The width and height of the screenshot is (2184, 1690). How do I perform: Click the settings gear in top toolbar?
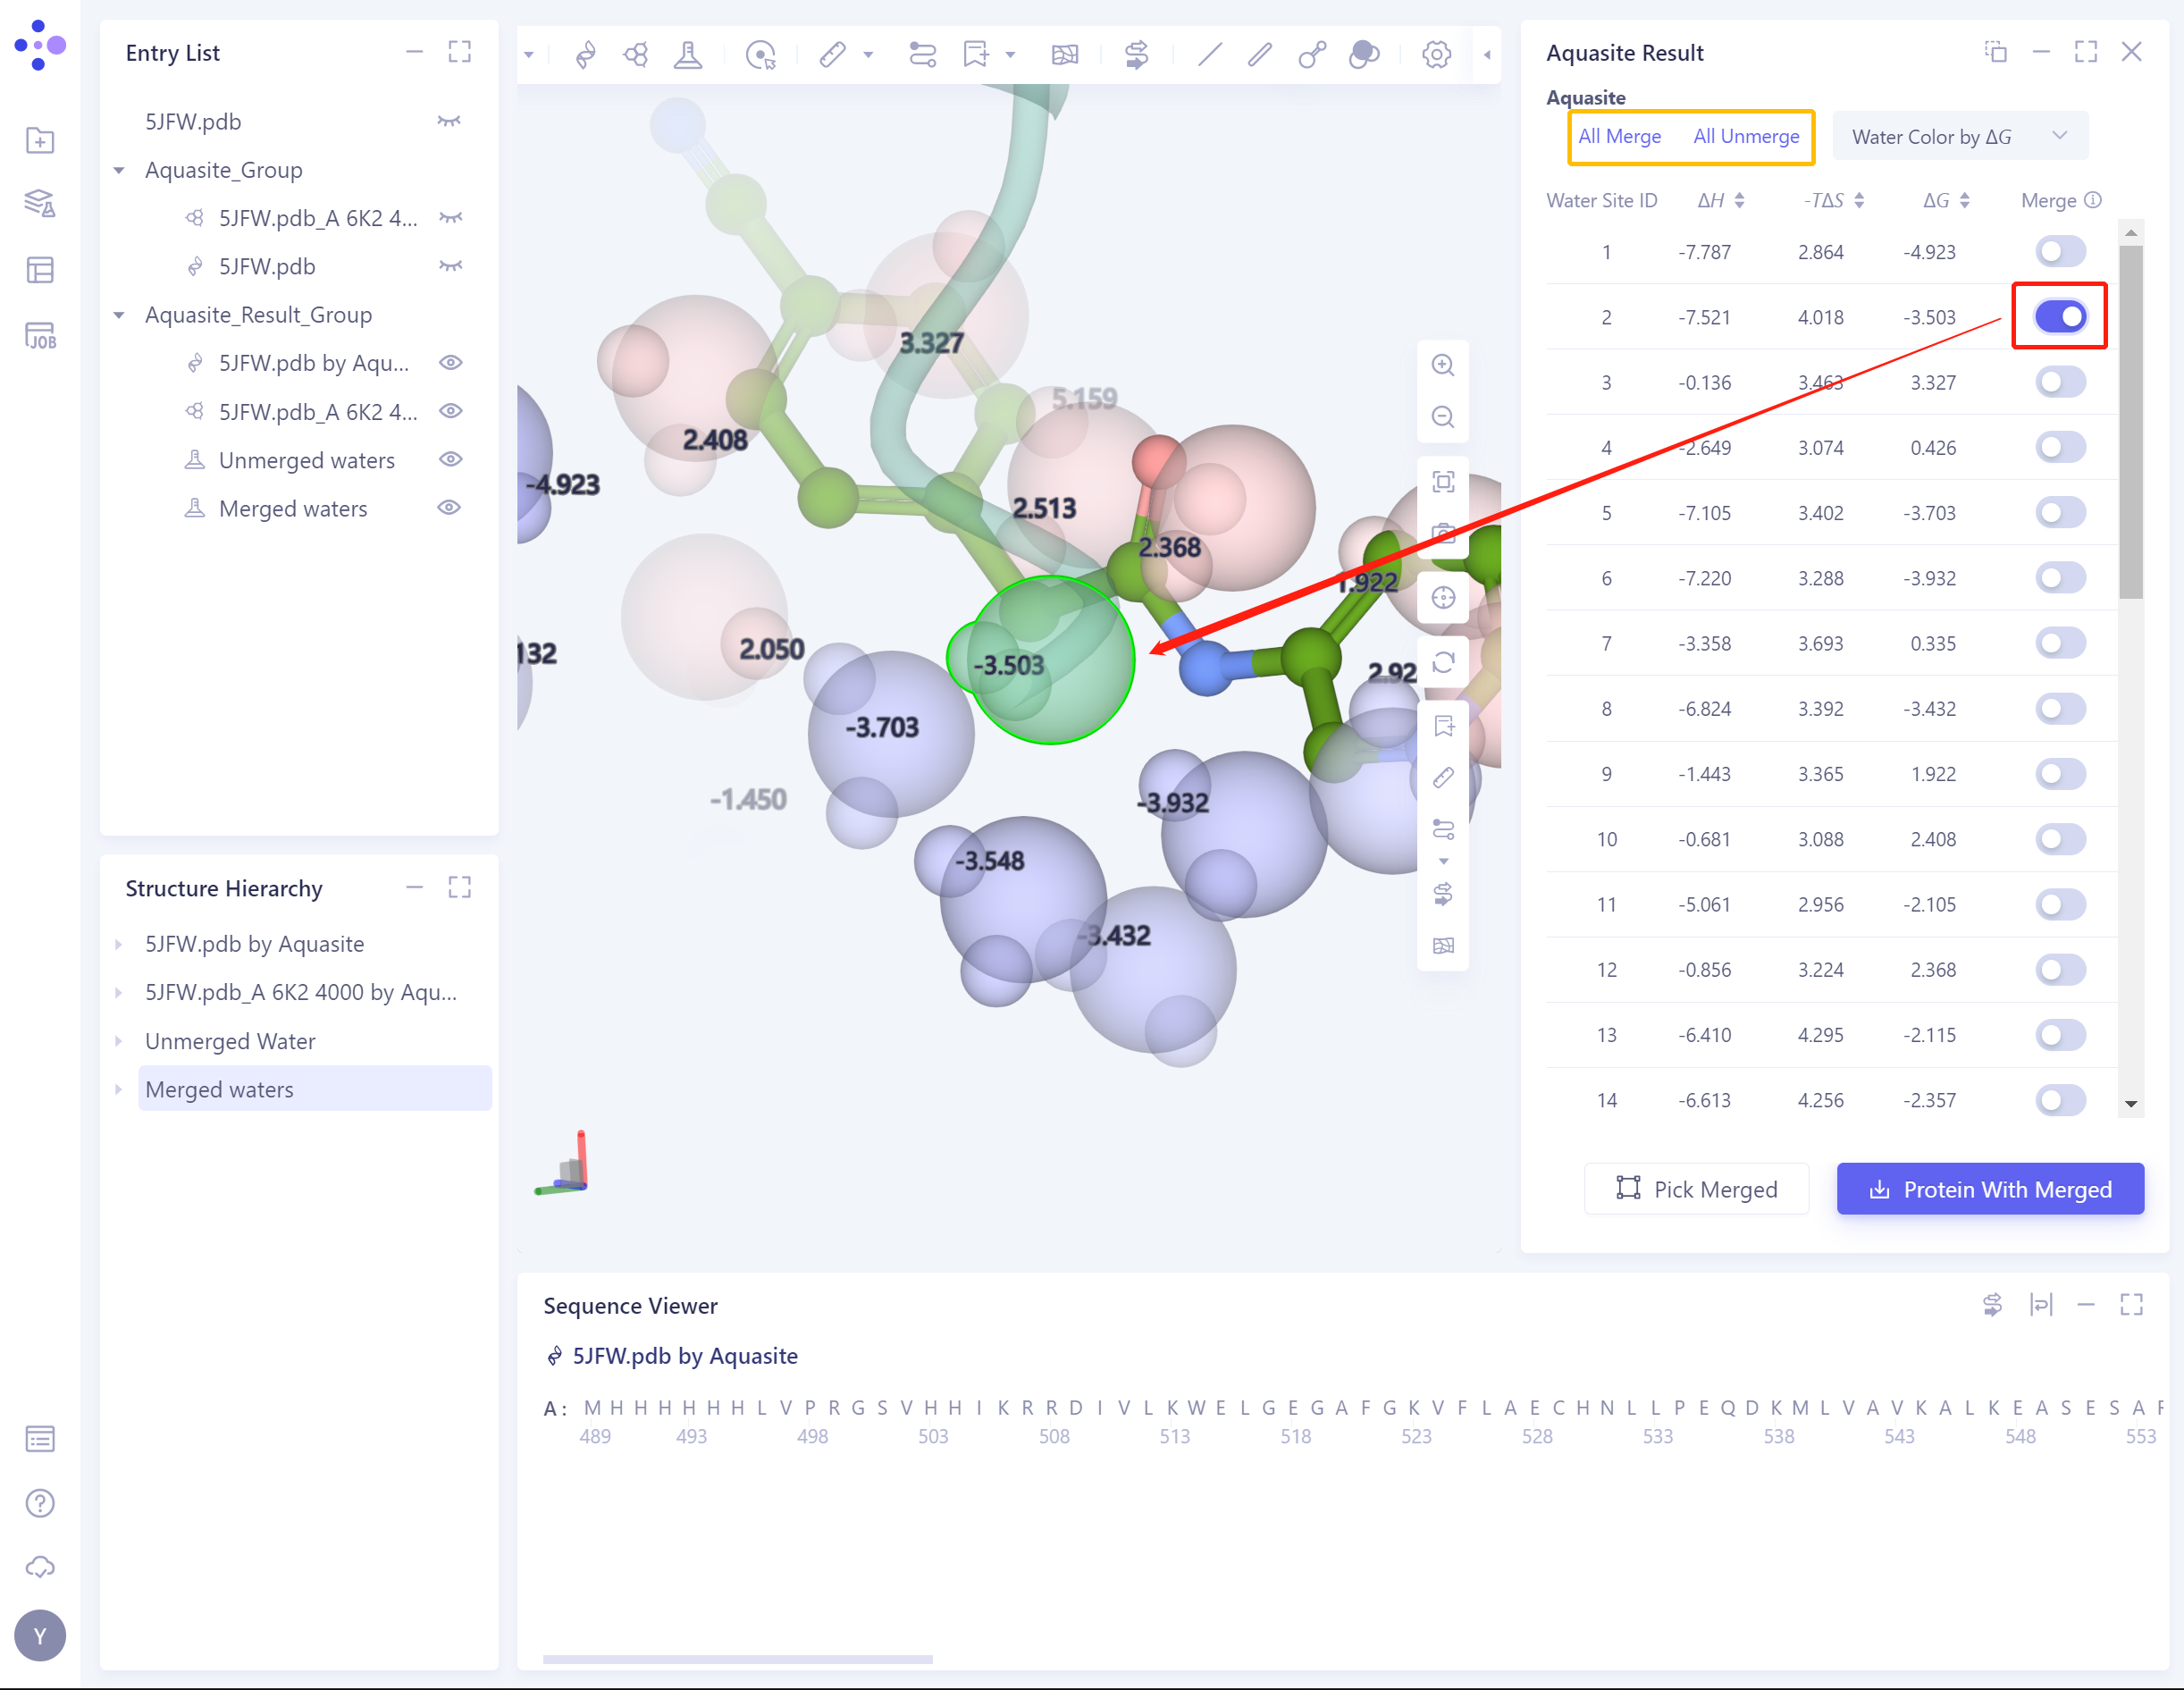click(x=1436, y=54)
